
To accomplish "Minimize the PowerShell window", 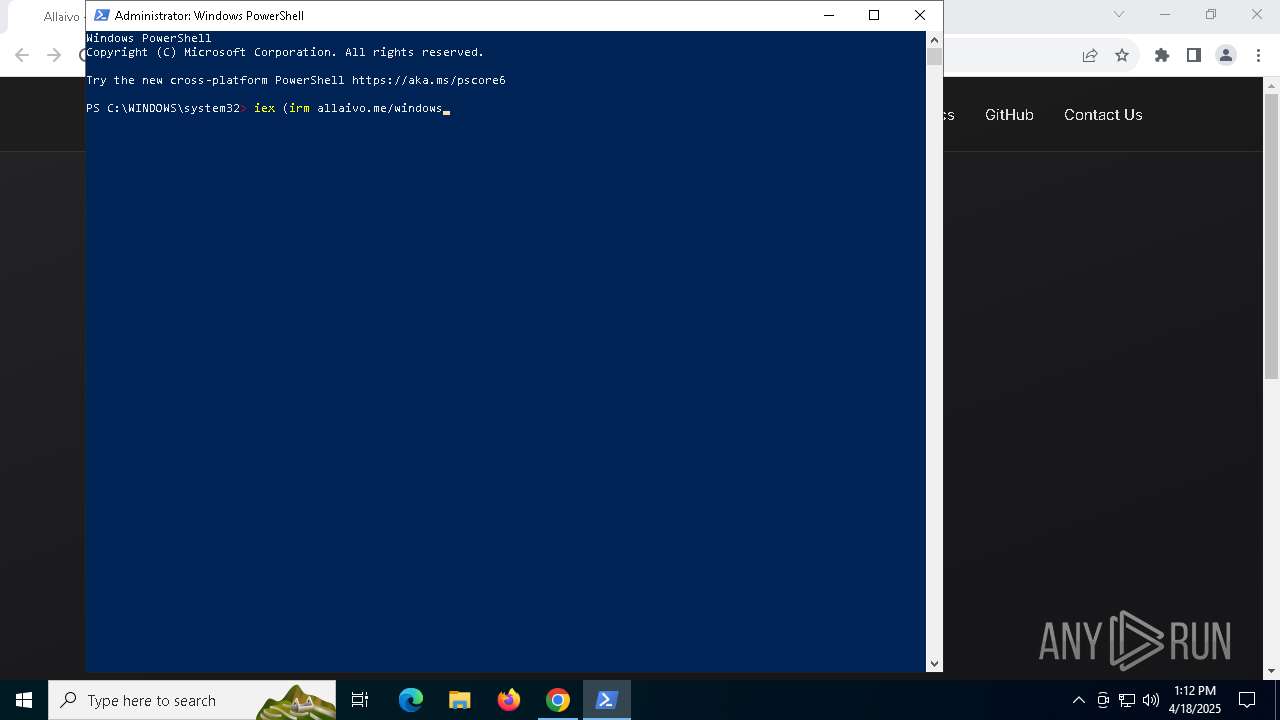I will click(x=828, y=15).
